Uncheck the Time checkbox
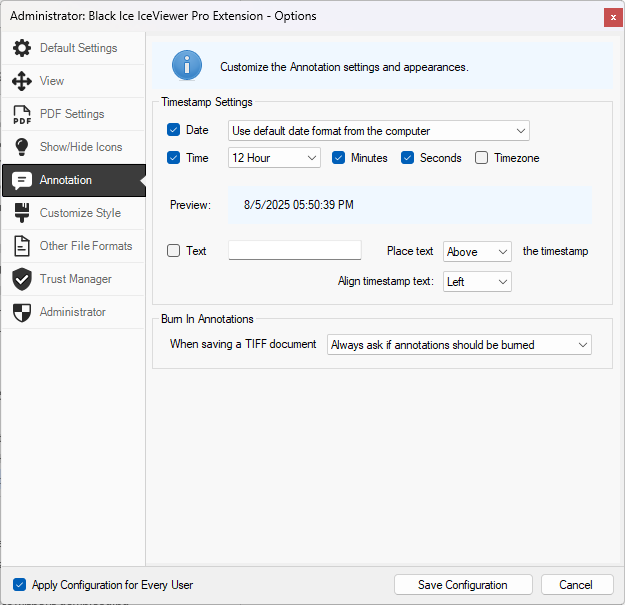Image resolution: width=625 pixels, height=605 pixels. pos(173,158)
